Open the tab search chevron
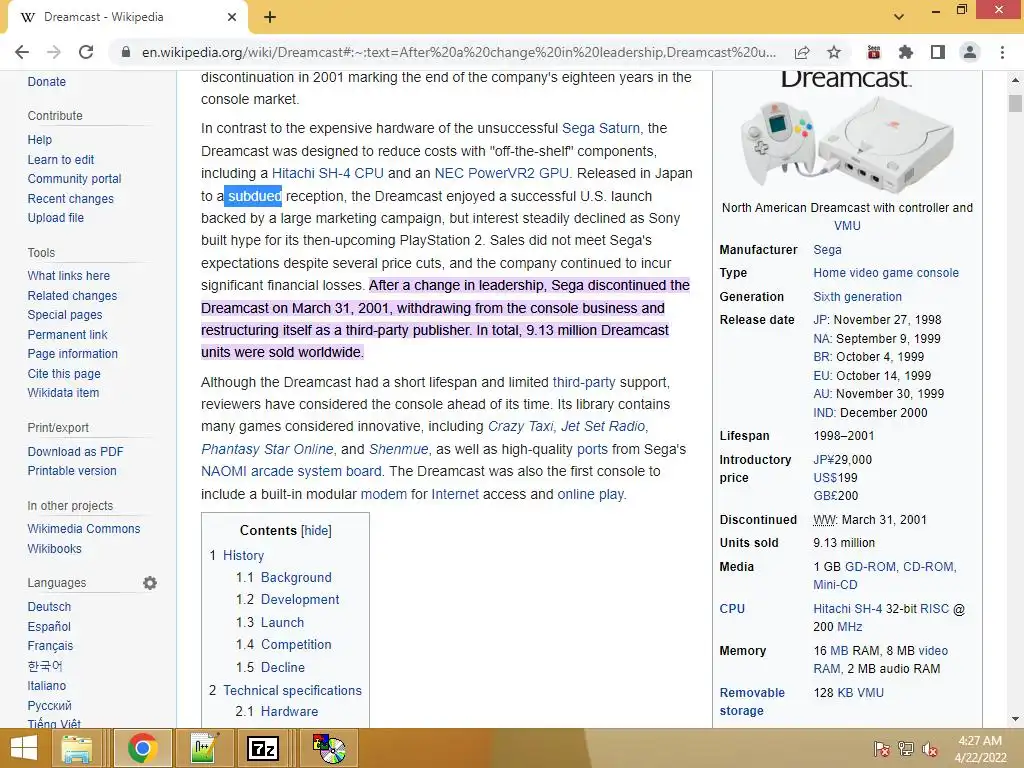1024x768 pixels. [x=899, y=17]
